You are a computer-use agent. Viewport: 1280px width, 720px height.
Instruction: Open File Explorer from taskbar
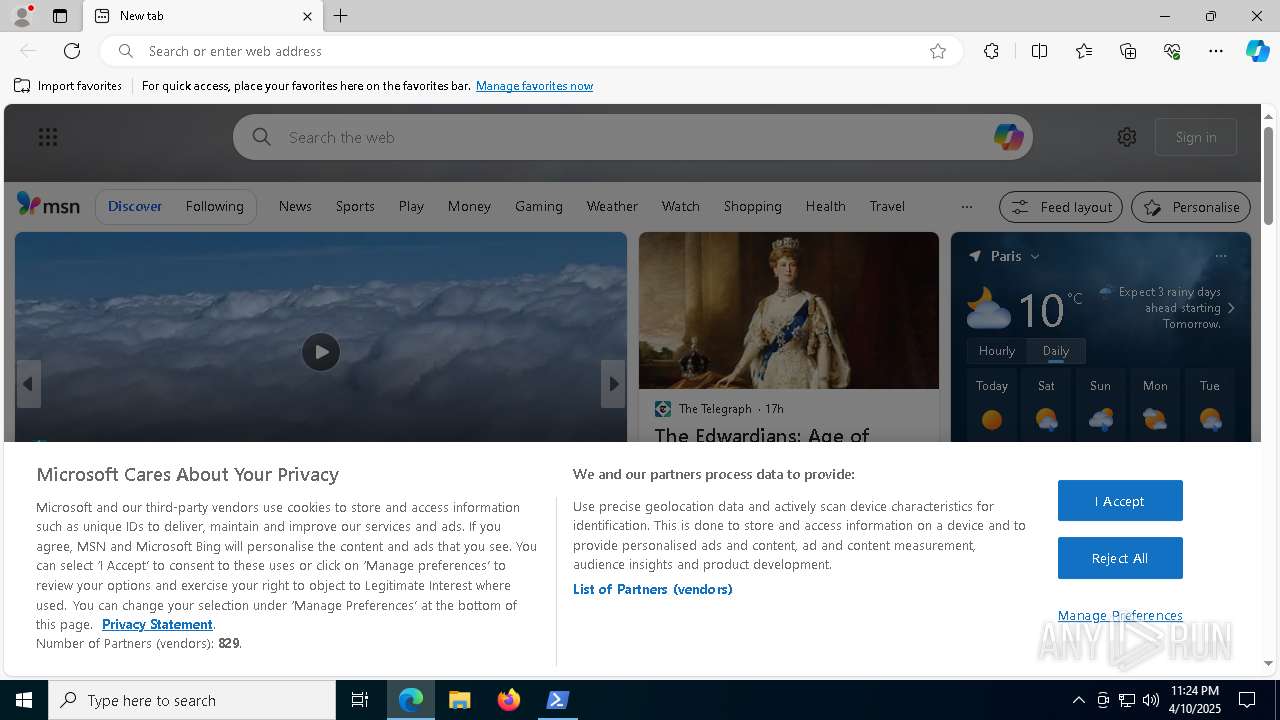tap(460, 700)
